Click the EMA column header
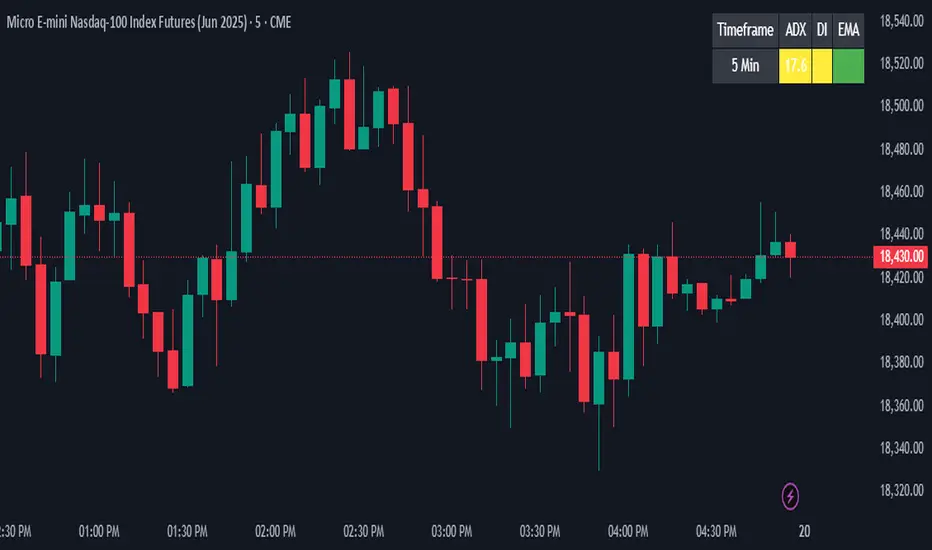The image size is (932, 550). pyautogui.click(x=848, y=30)
